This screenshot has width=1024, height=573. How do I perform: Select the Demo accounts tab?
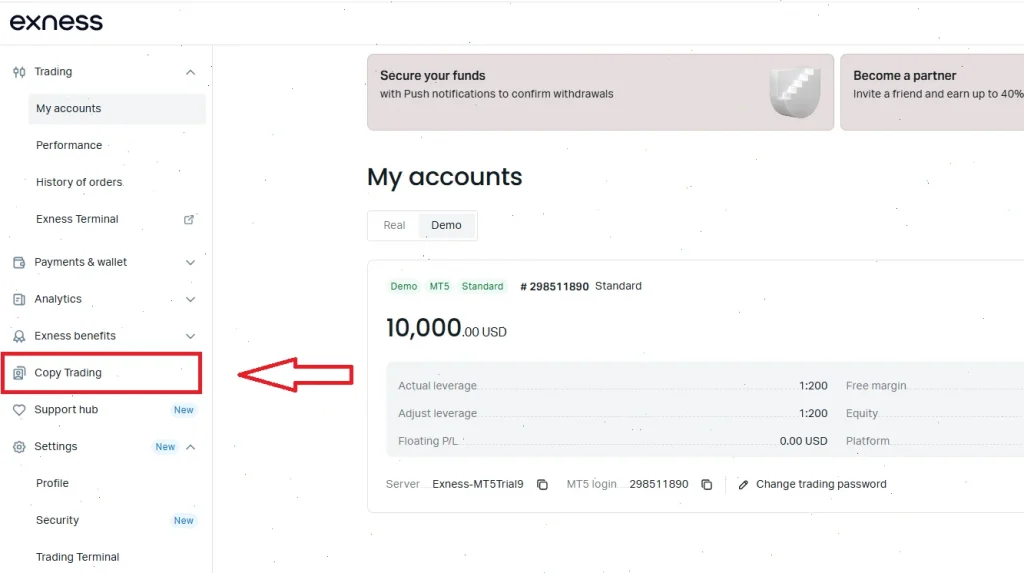446,225
